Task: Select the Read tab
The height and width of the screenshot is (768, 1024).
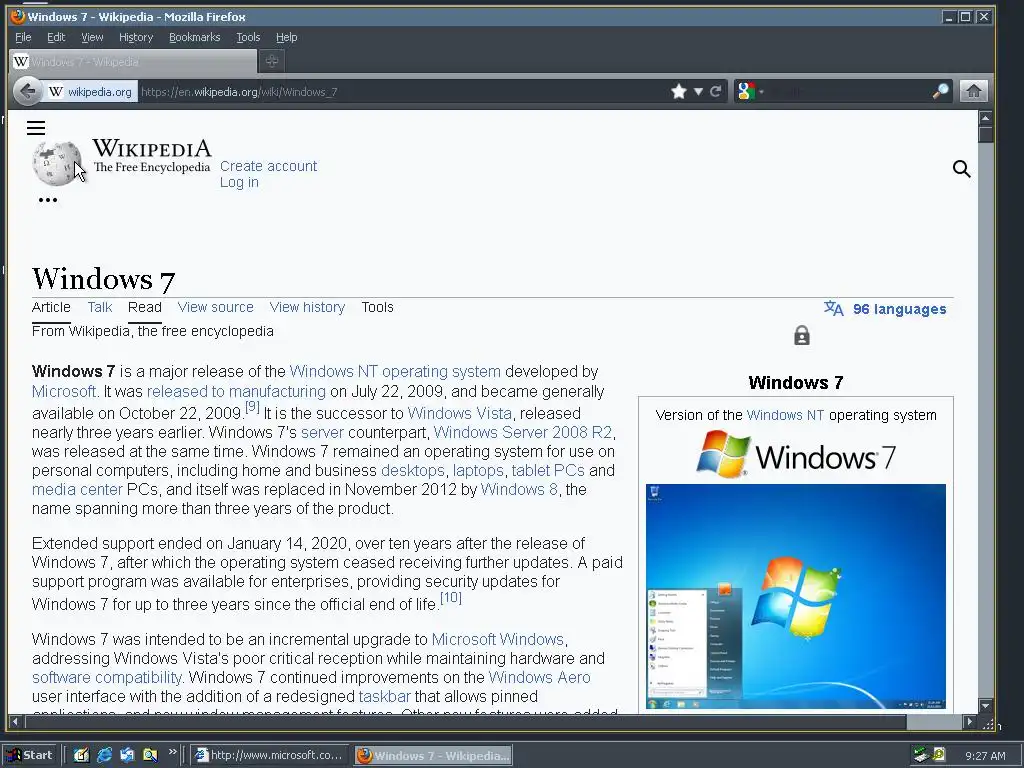Action: (144, 307)
